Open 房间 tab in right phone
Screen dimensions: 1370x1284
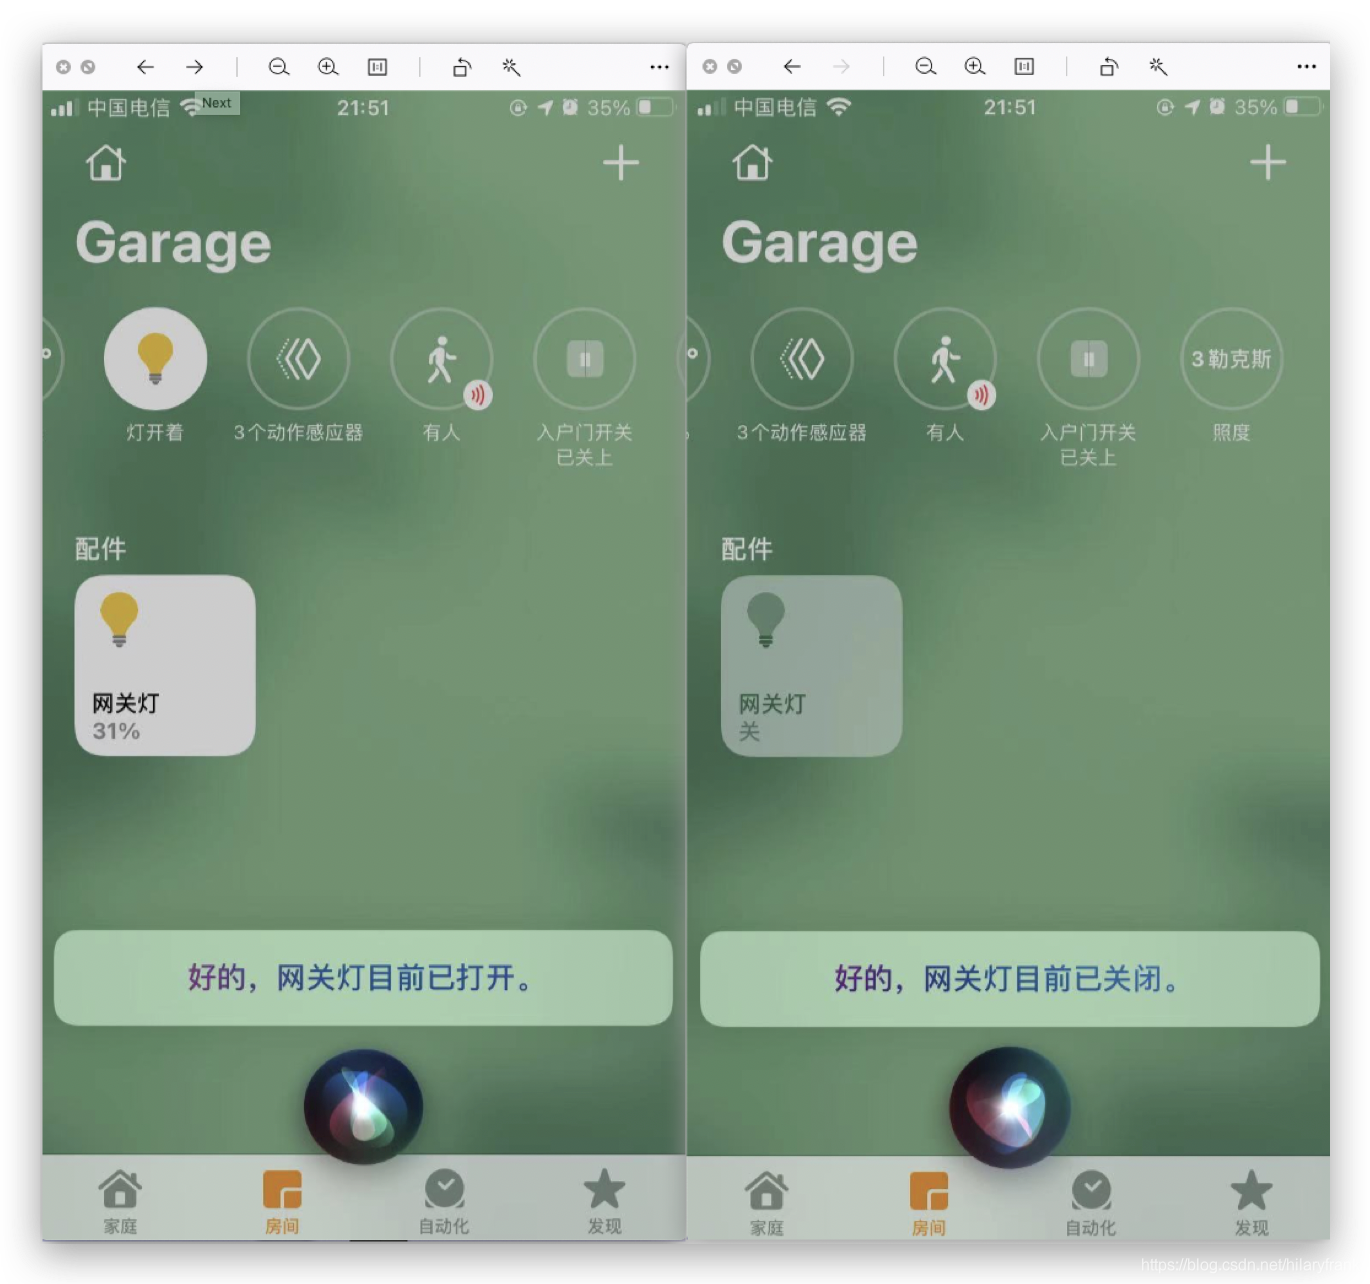point(929,1203)
